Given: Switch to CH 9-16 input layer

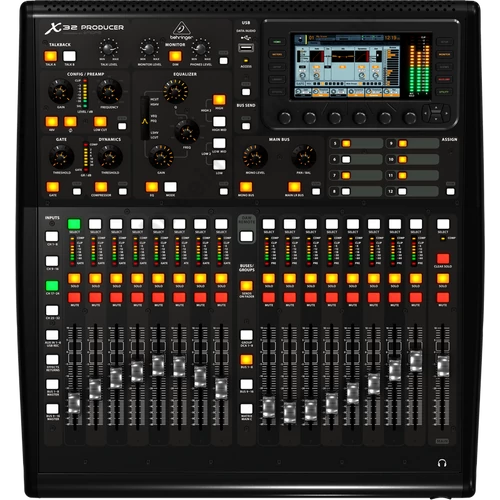Looking at the screenshot, I should [x=52, y=261].
